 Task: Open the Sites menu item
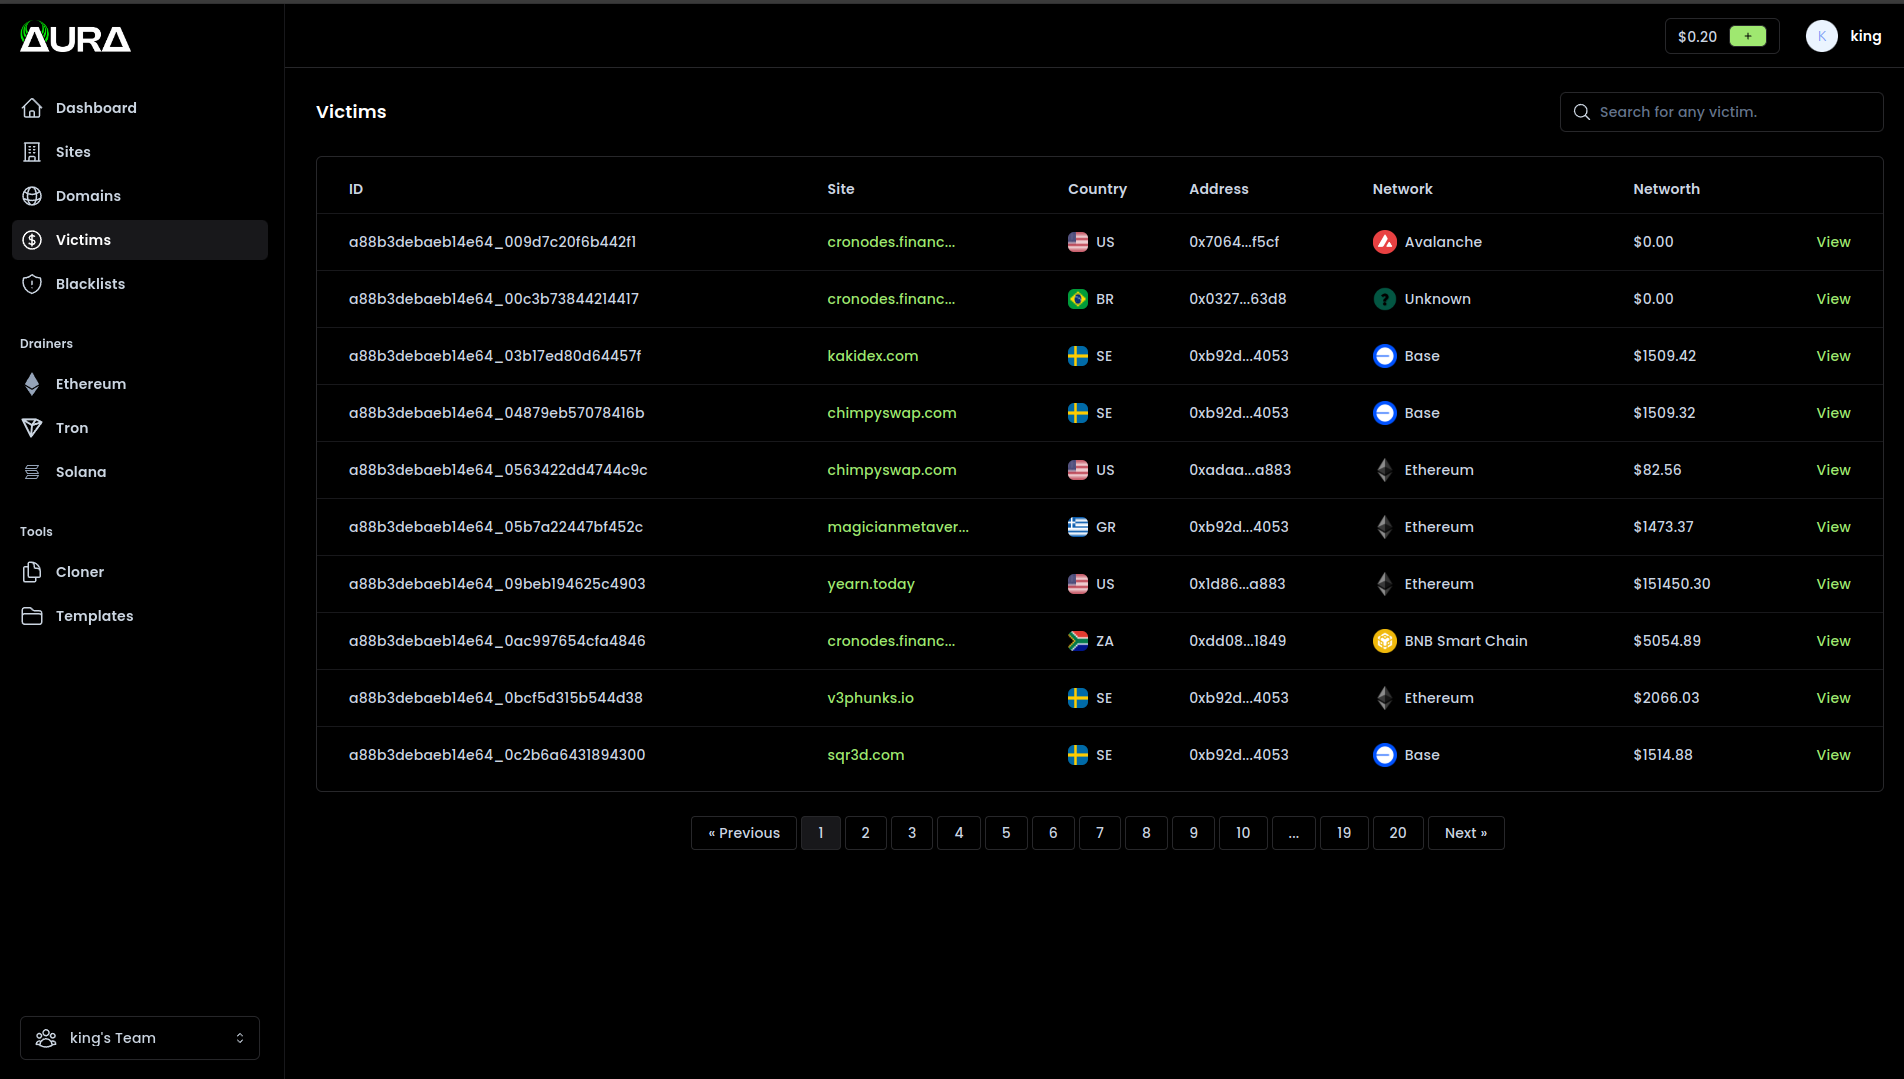click(x=140, y=152)
